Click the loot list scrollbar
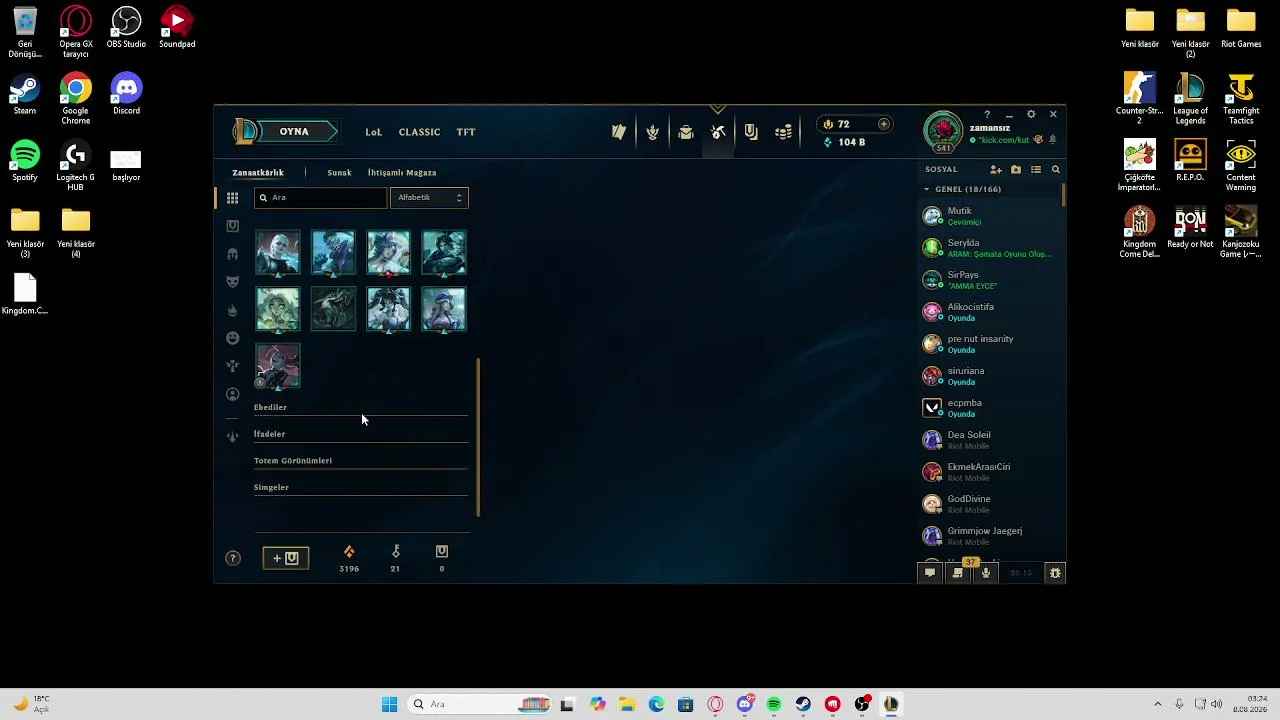The height and width of the screenshot is (720, 1280). [478, 437]
